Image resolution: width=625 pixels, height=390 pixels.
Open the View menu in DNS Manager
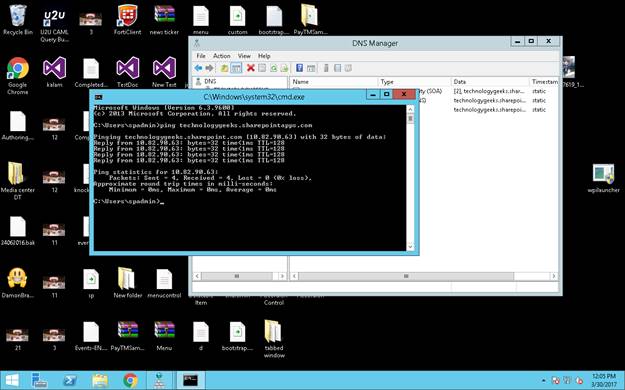244,56
